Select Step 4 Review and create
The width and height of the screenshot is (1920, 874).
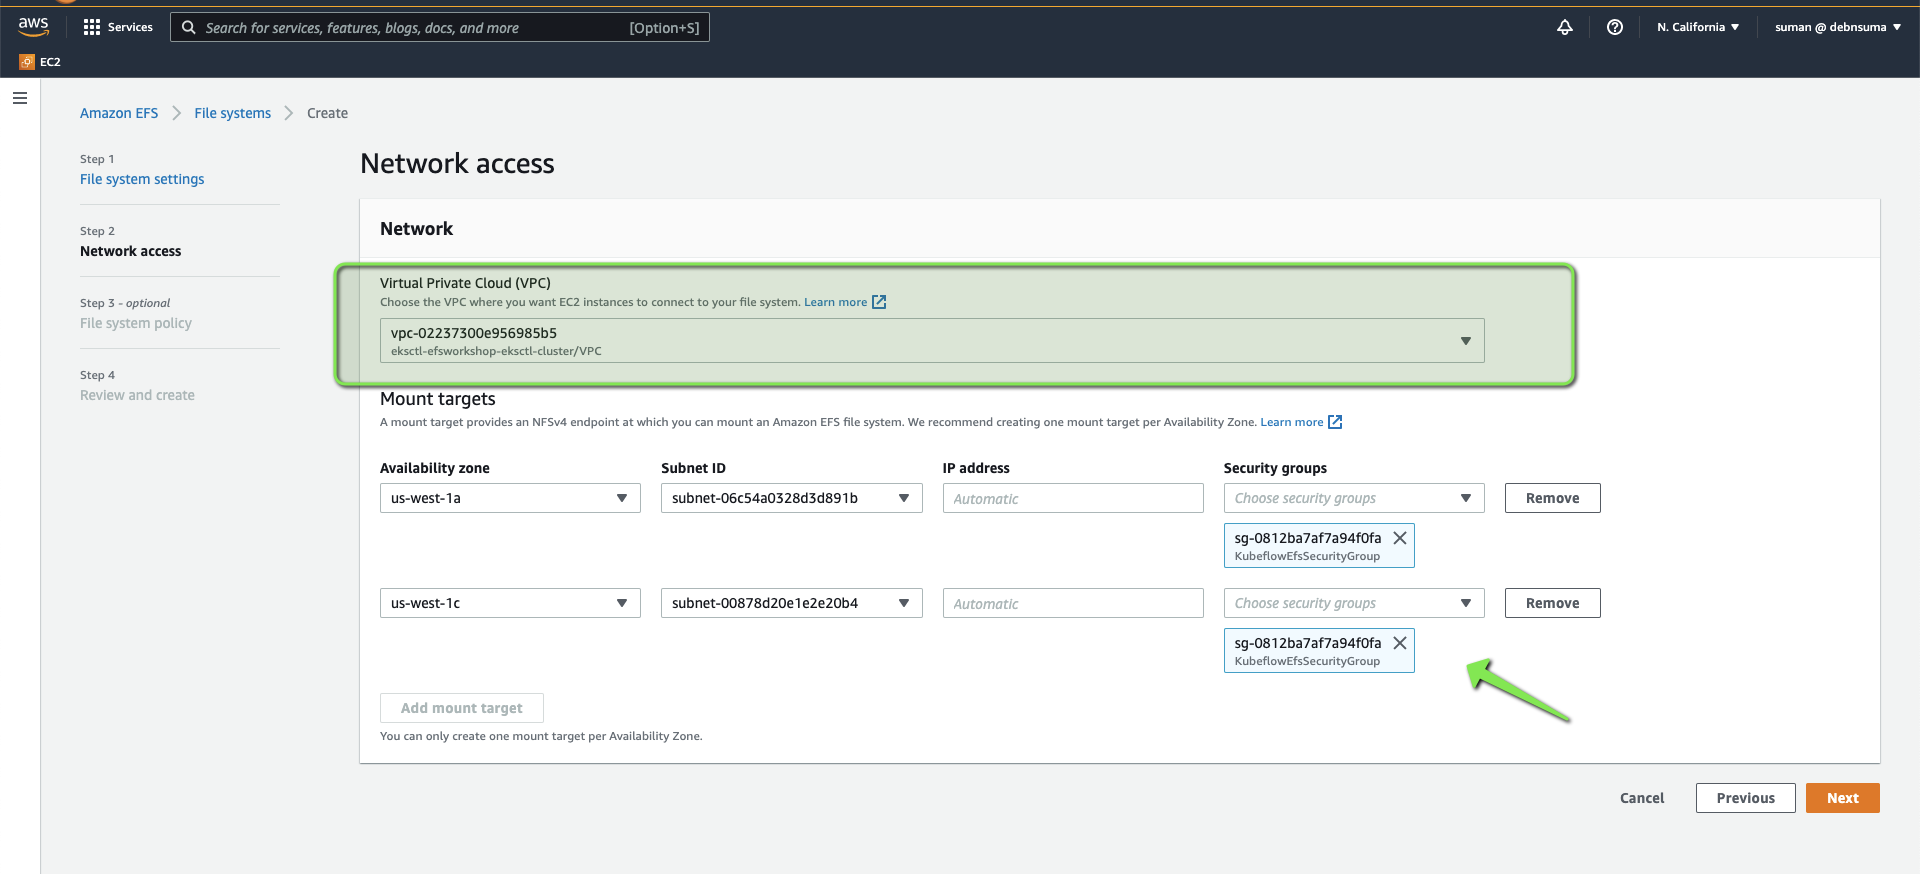click(x=137, y=395)
